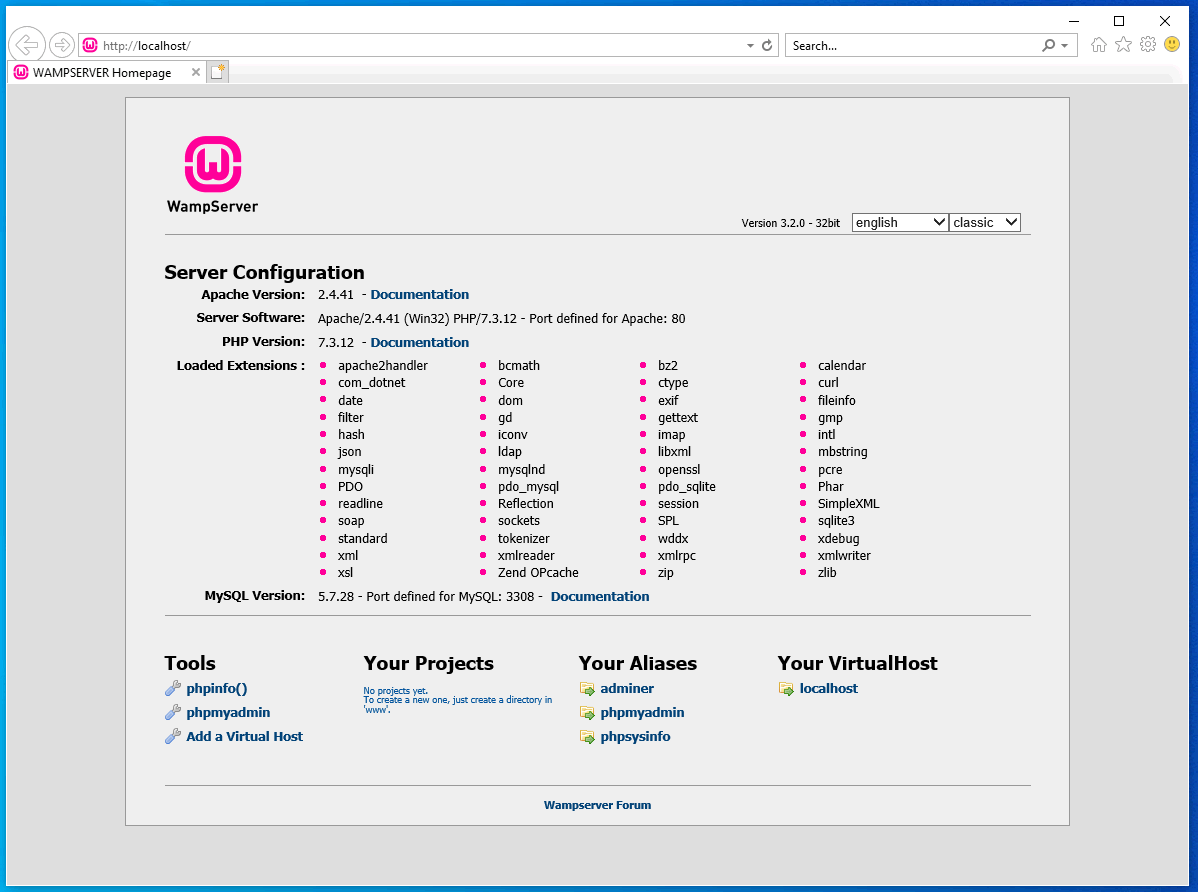
Task: Minimize the browser window
Action: (1073, 21)
